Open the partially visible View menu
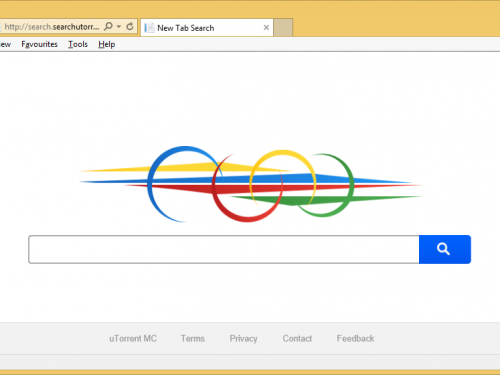 tap(5, 44)
